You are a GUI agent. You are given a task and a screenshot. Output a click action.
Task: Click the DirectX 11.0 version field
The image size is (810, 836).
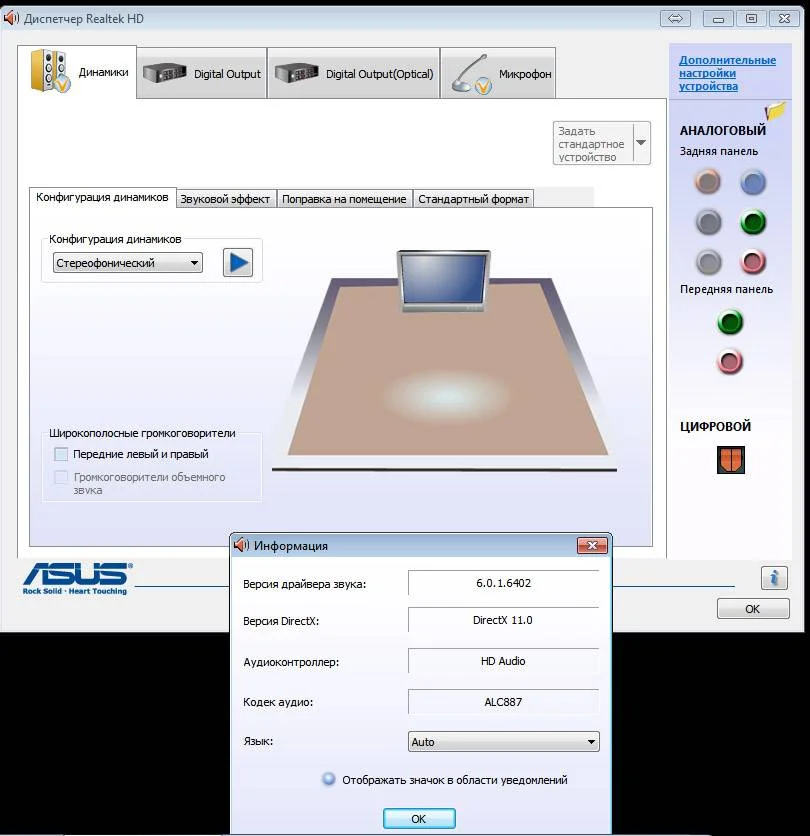click(503, 620)
